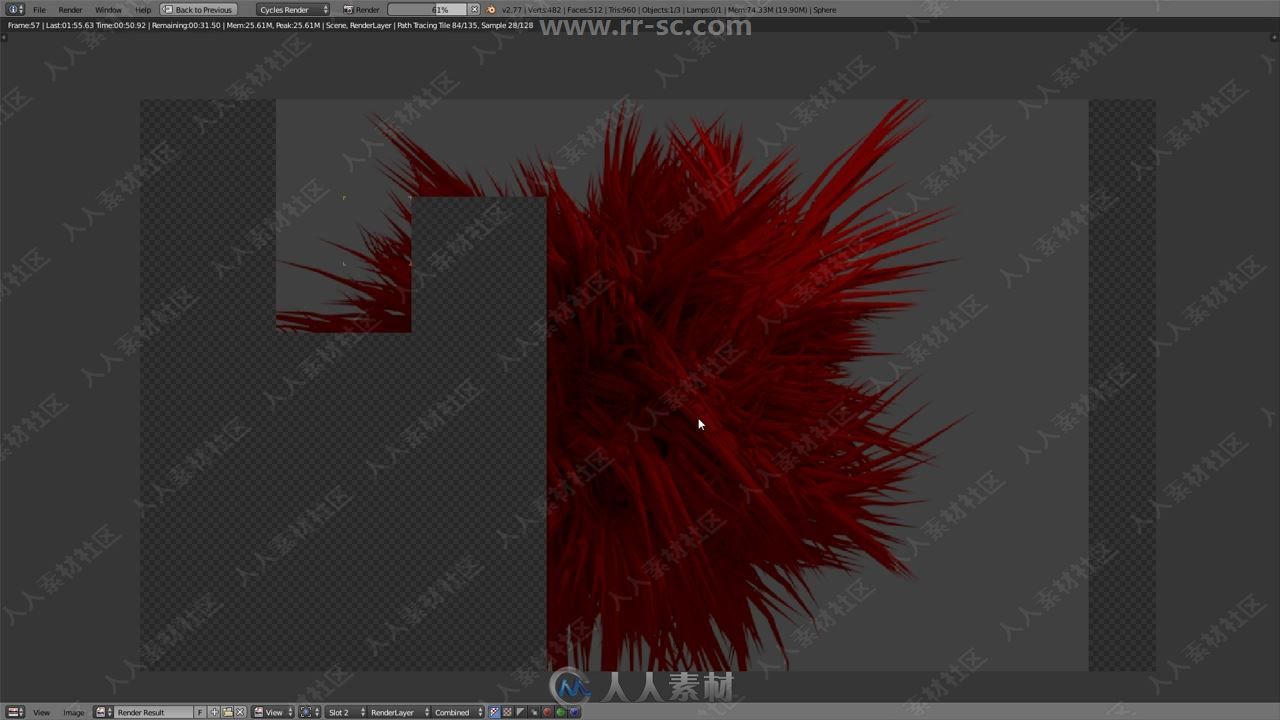Screen dimensions: 1280x720
Task: Click the 'Last:01:55.63' render status text
Action: point(70,25)
